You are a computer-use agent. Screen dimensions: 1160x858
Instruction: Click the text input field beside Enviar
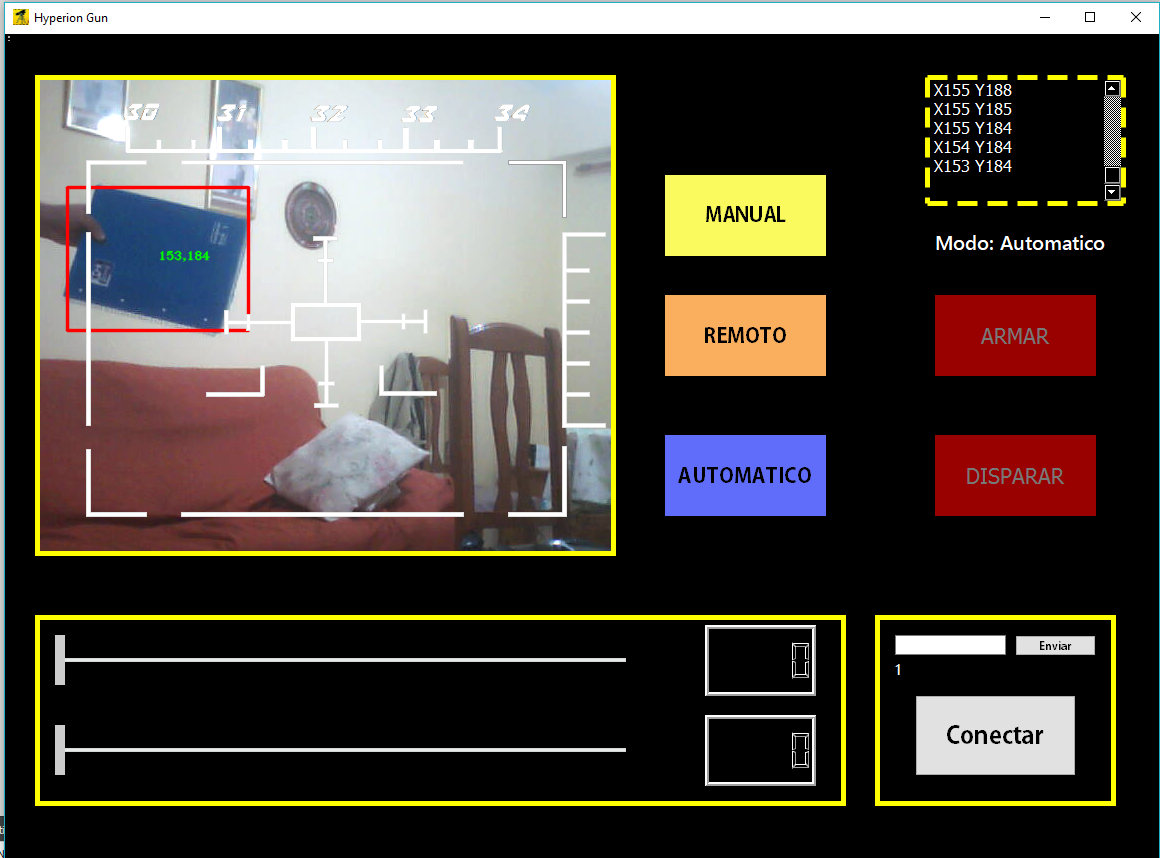coord(949,645)
